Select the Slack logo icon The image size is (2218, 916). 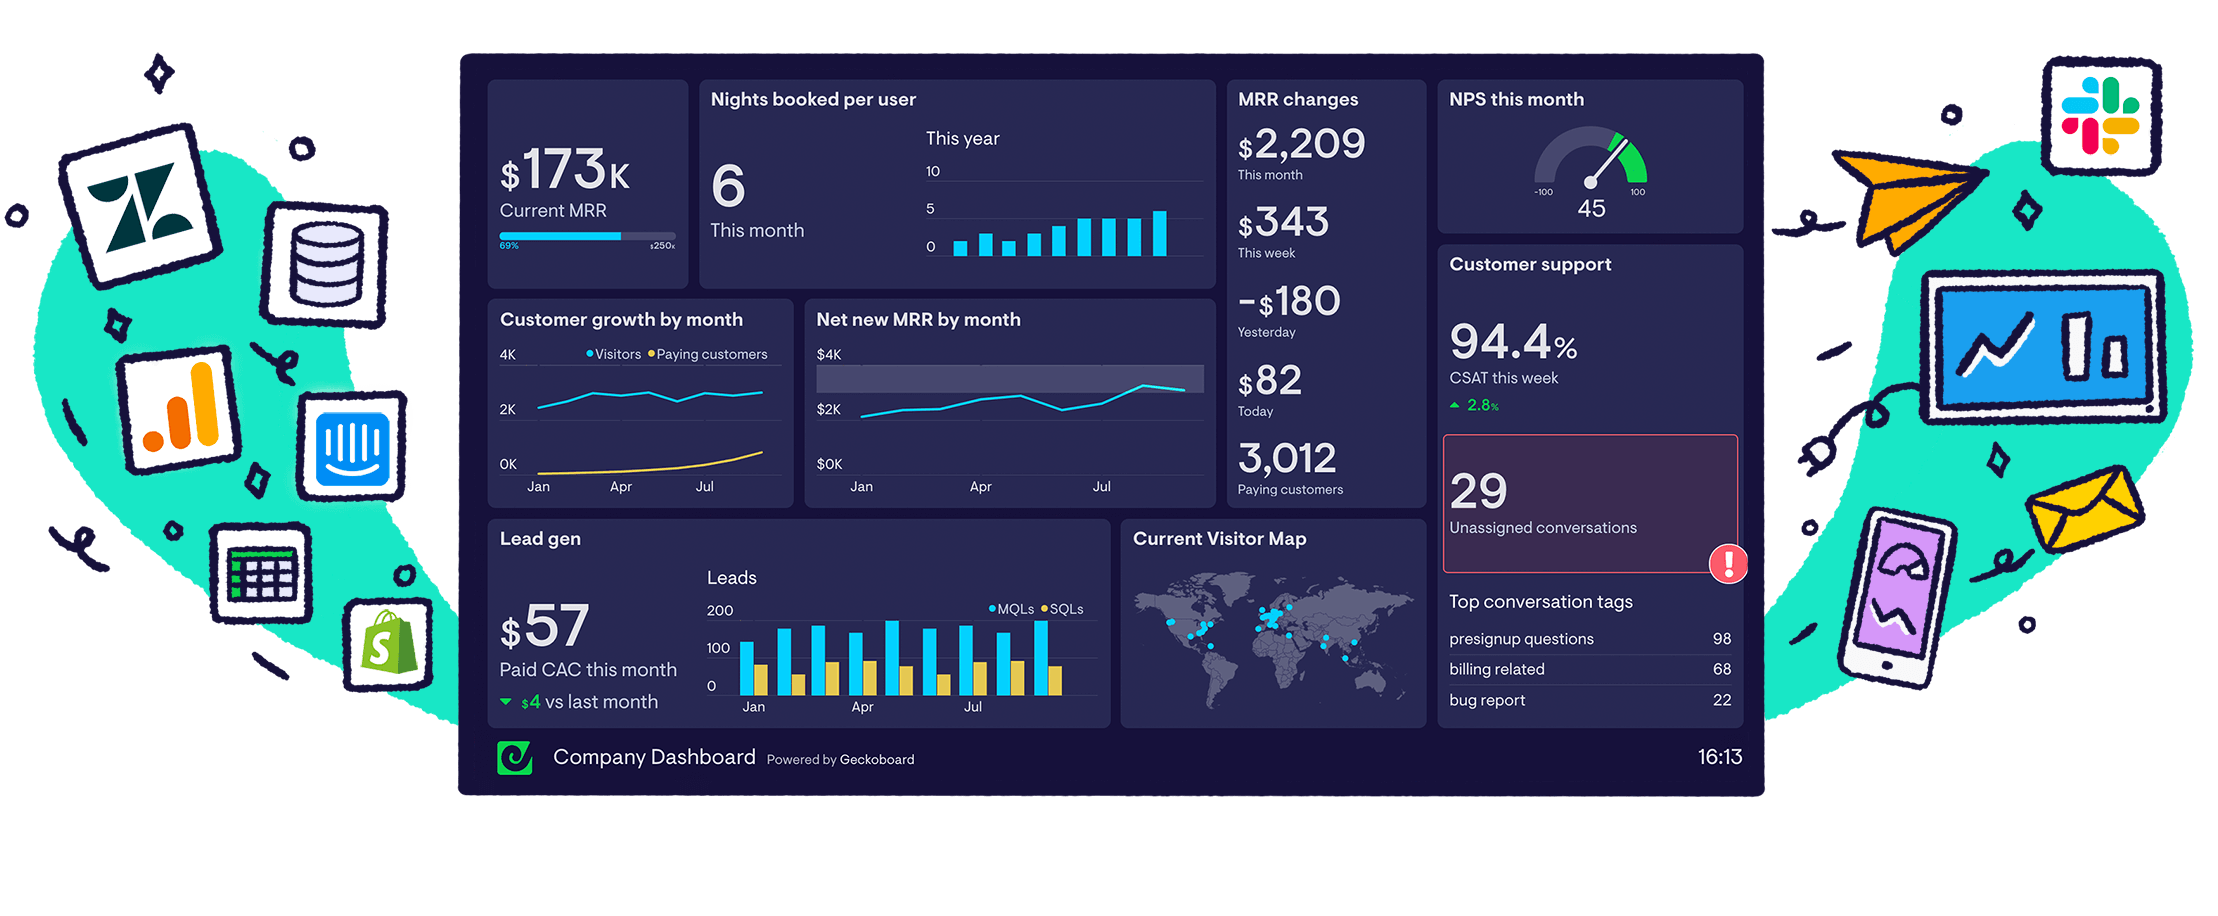click(2101, 118)
